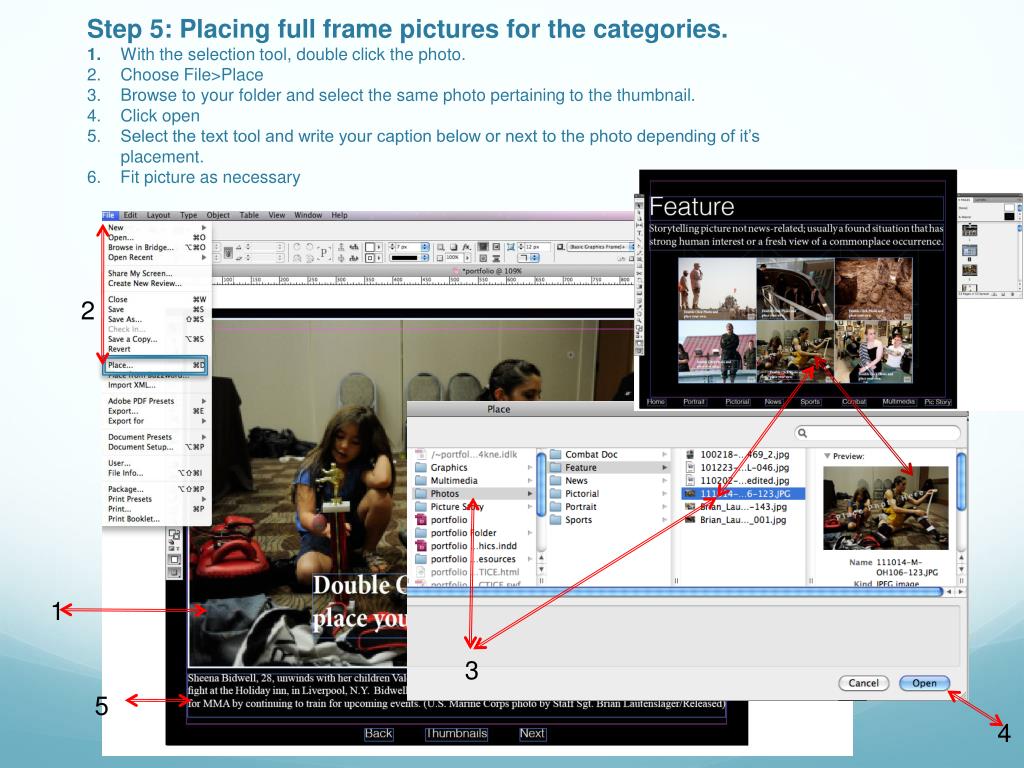
Task: Click the rotate 90° clockwise icon
Action: point(296,247)
